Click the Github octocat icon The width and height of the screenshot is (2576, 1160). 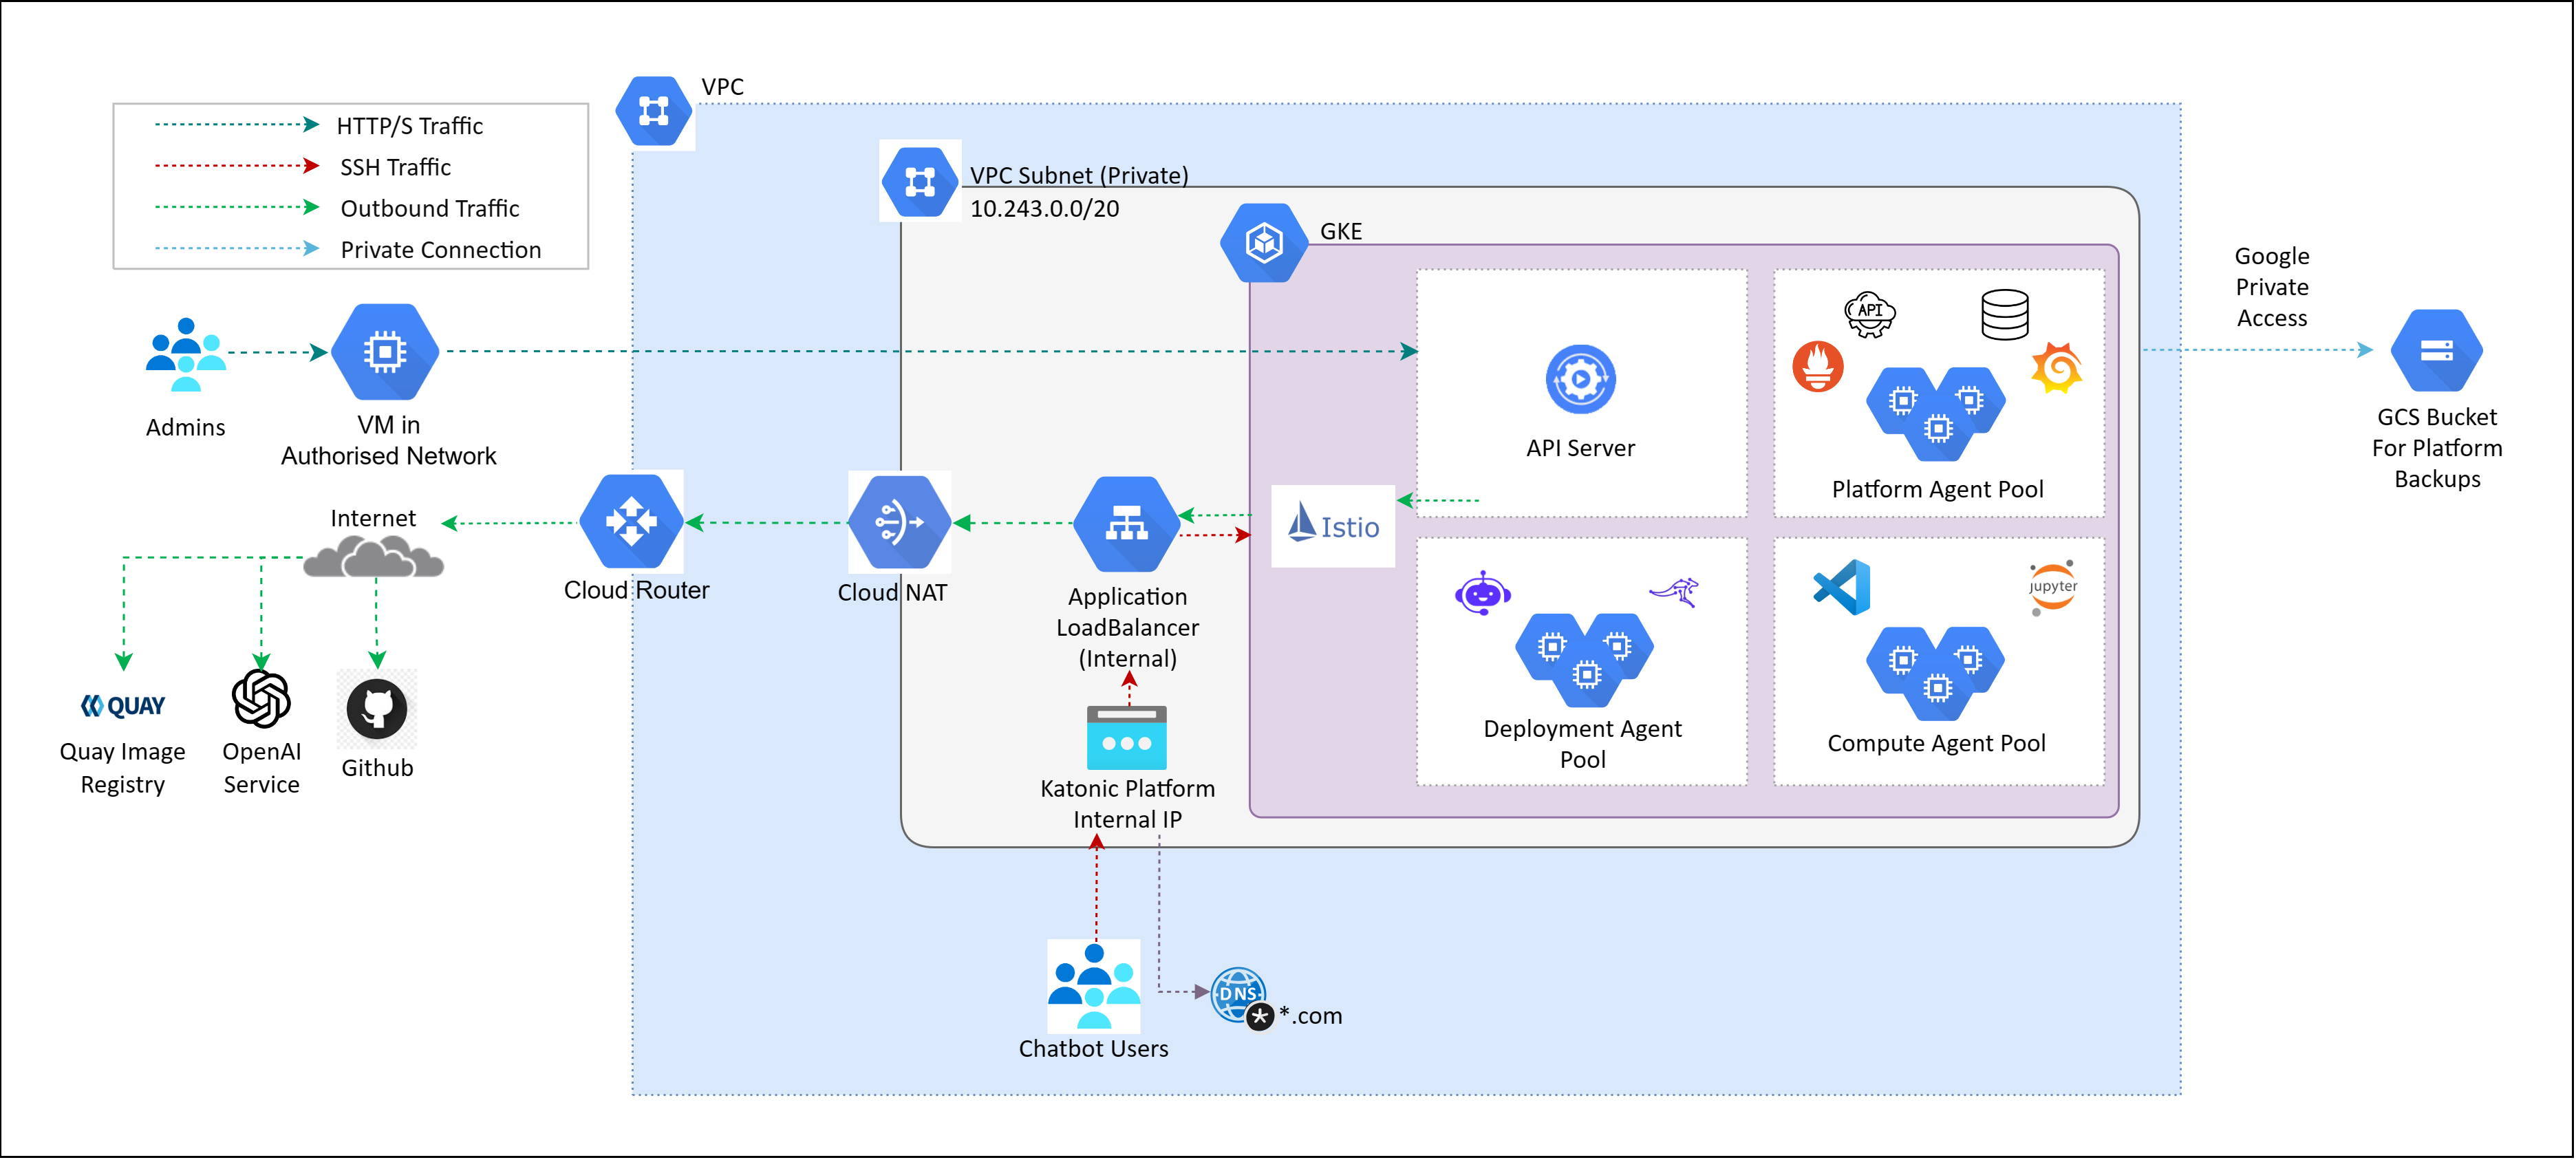[x=377, y=709]
